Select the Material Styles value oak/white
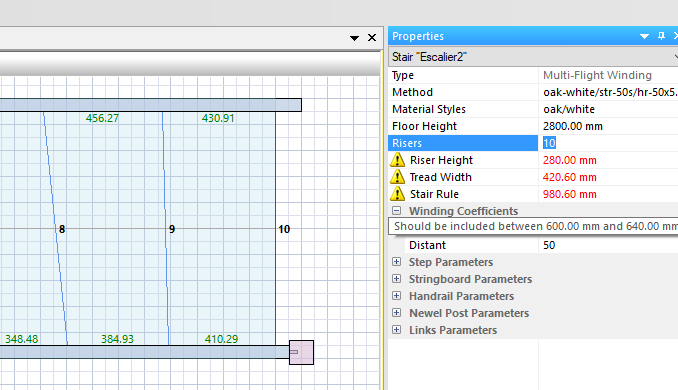The height and width of the screenshot is (390, 678). coord(569,109)
